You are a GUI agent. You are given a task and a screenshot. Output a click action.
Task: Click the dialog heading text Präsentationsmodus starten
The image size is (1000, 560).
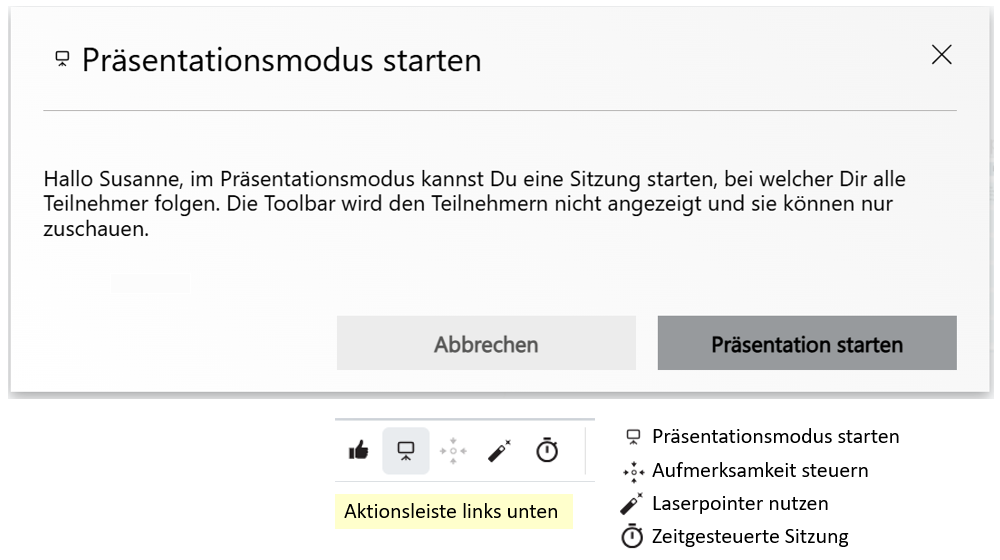pyautogui.click(x=281, y=60)
